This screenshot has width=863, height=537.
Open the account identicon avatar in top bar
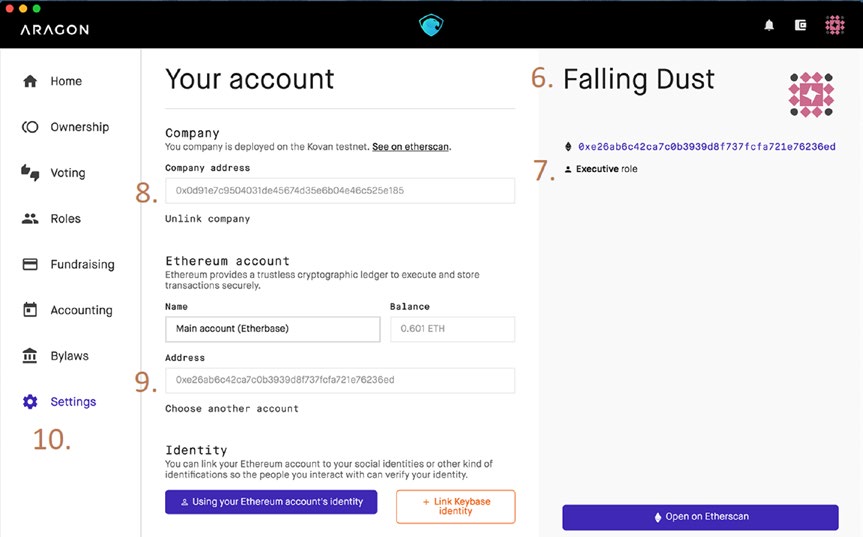pyautogui.click(x=834, y=25)
